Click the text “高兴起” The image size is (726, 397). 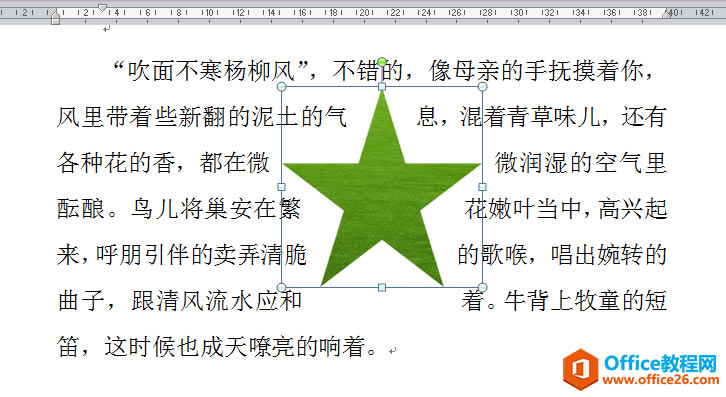click(632, 208)
